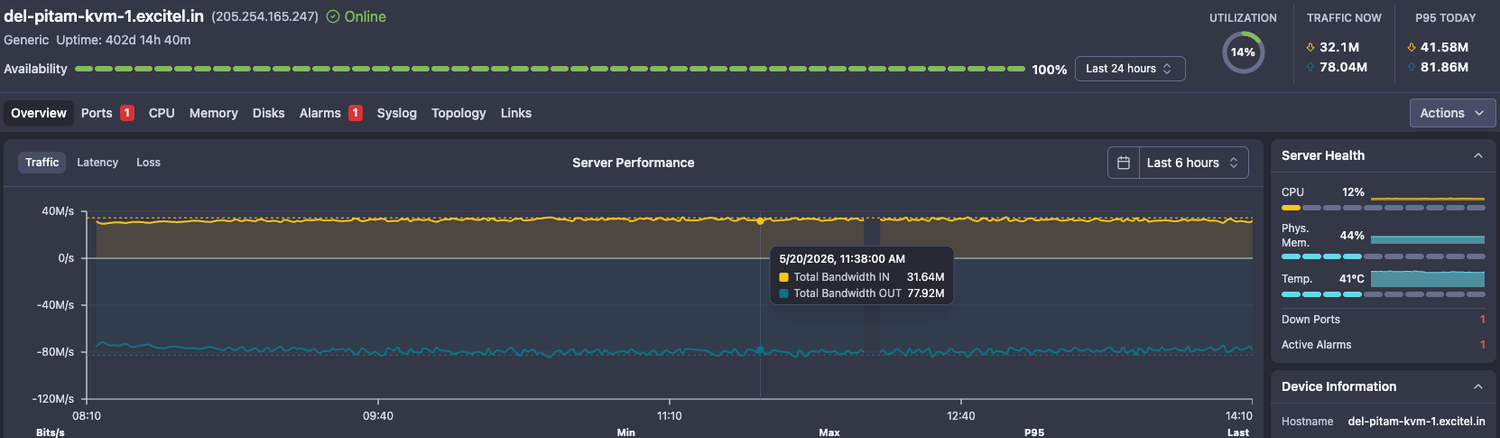Click the P95 Today outbound arrow icon
Screen dimensions: 1500x438
click(1412, 67)
